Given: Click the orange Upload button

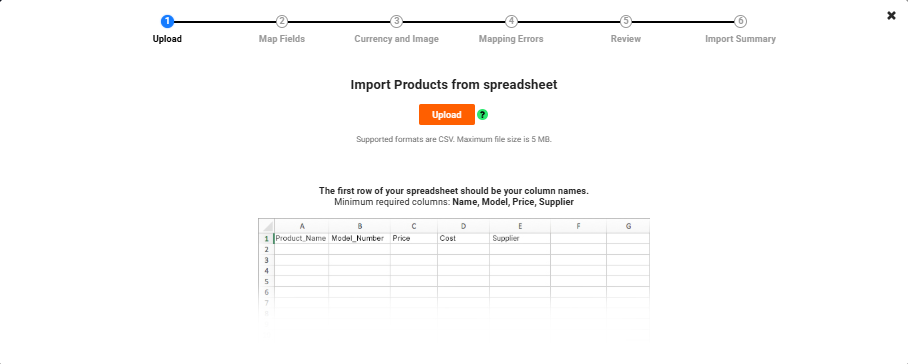Looking at the screenshot, I should pyautogui.click(x=446, y=115).
